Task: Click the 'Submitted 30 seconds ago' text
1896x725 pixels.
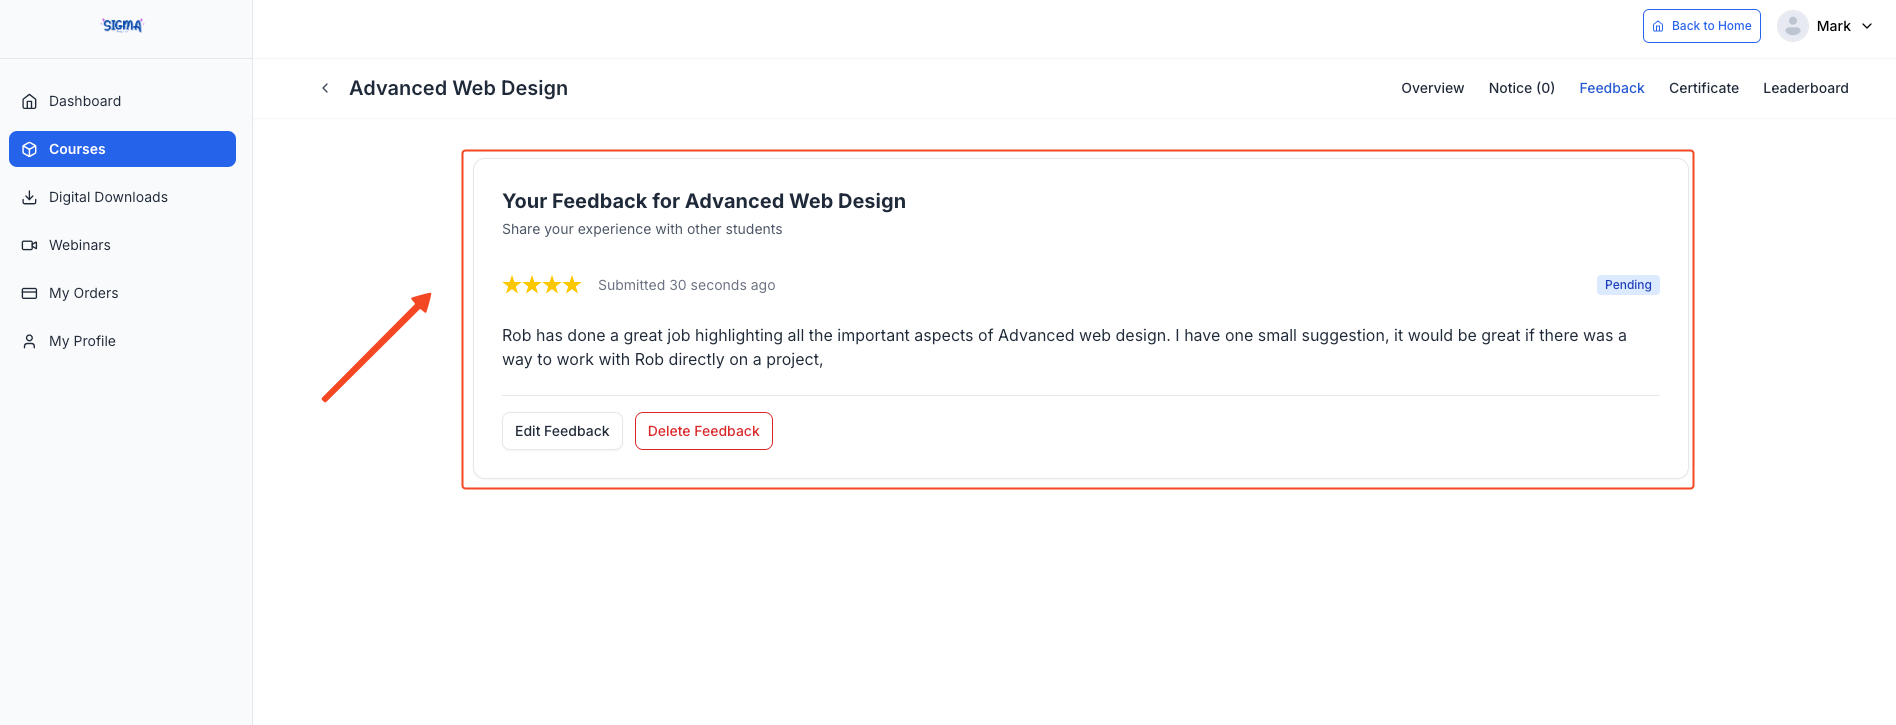Action: [x=686, y=285]
